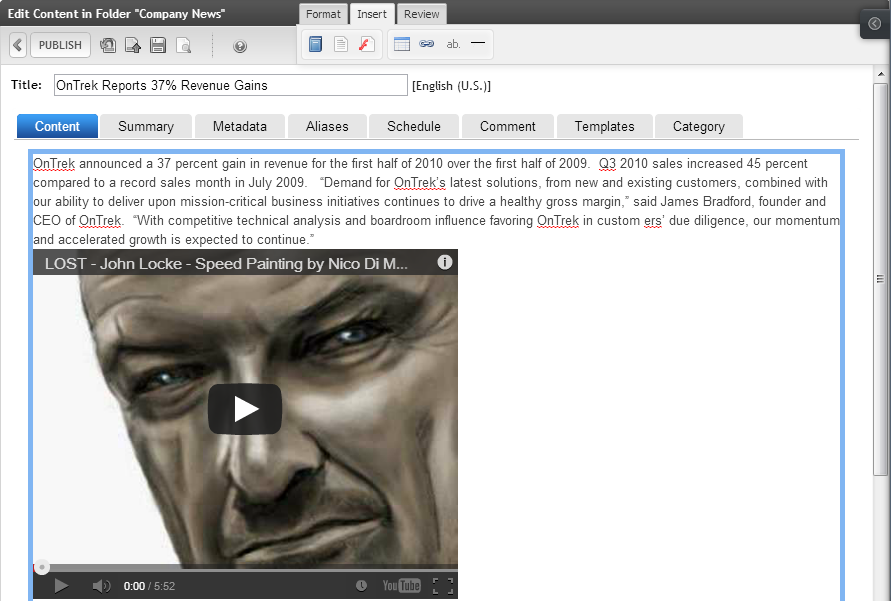Click the word 'Q3' in the article text

pos(607,164)
